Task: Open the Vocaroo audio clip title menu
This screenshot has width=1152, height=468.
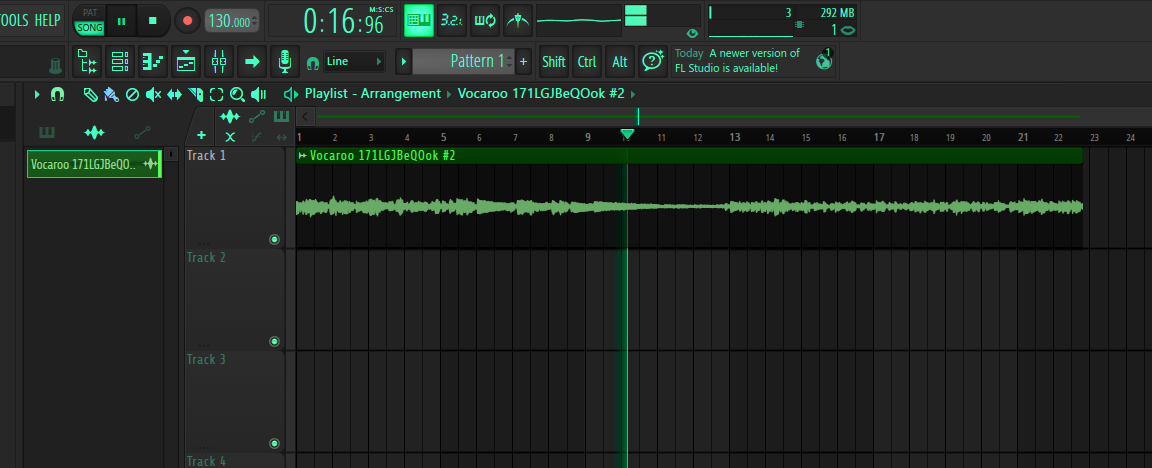Action: 303,155
